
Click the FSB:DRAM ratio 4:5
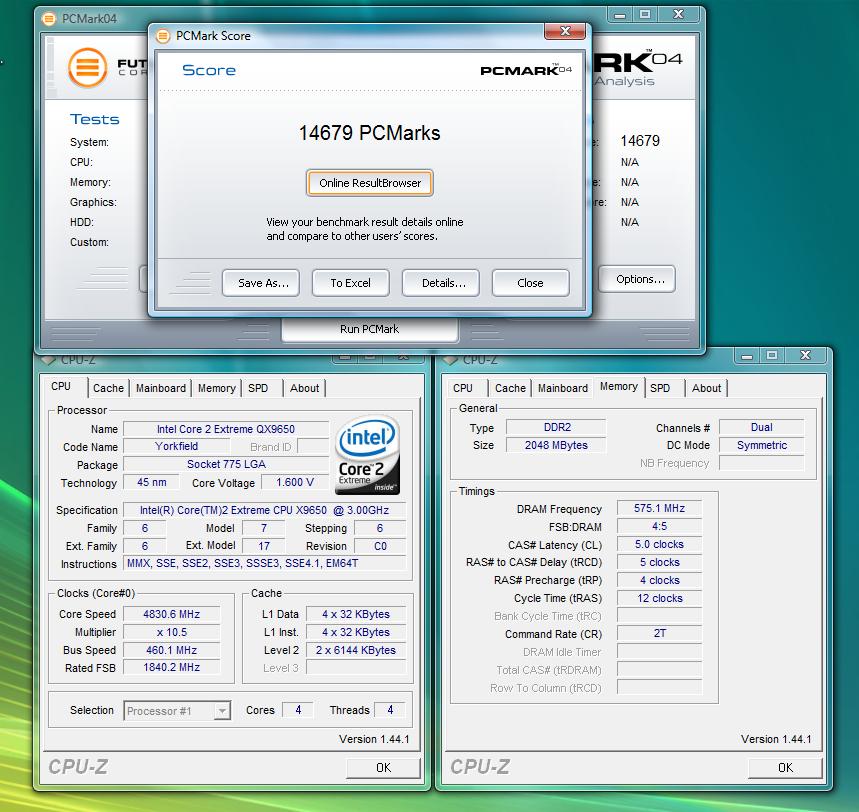[660, 527]
